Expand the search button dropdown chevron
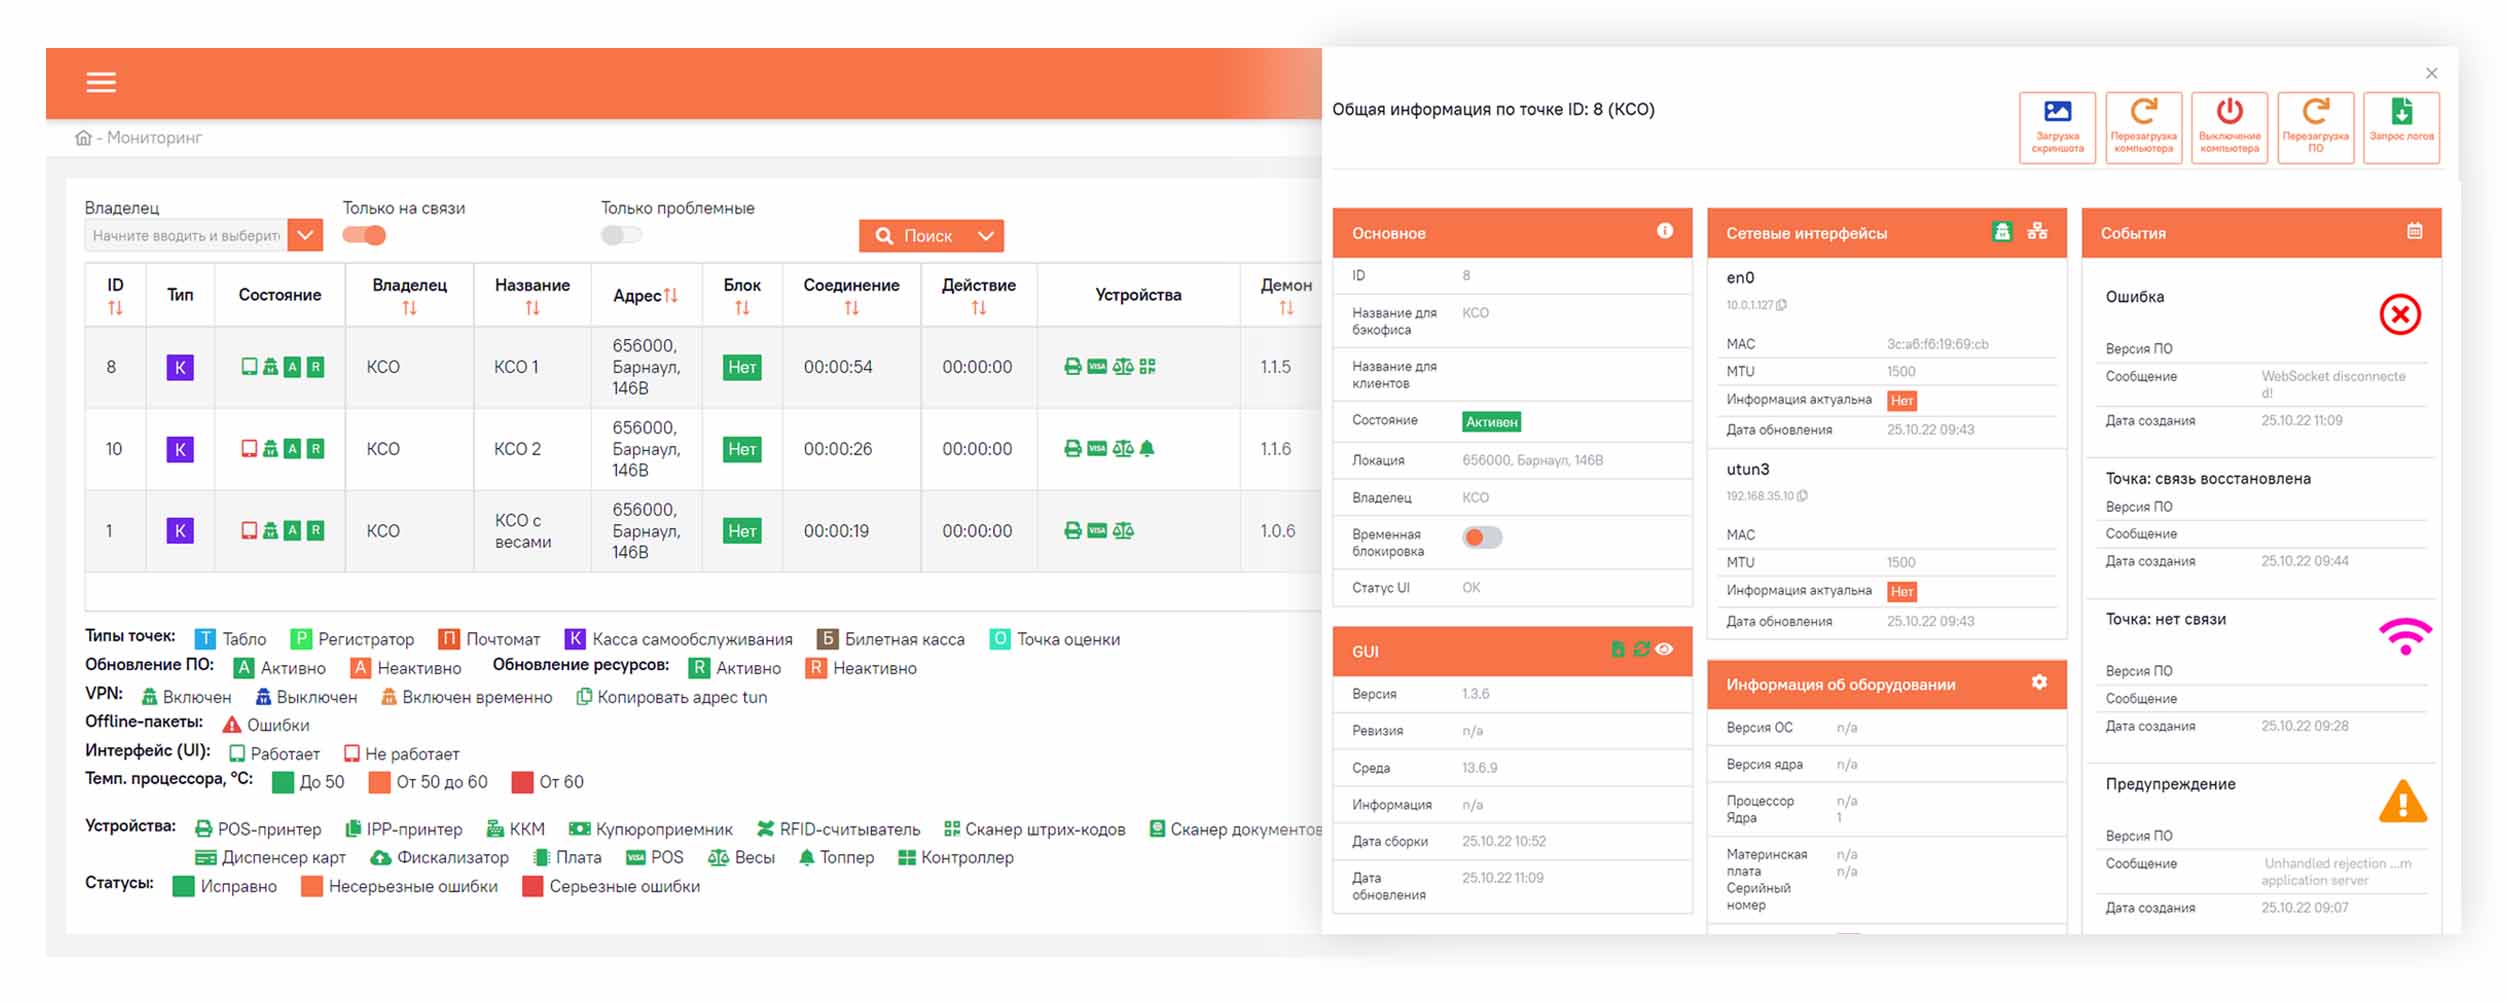The image size is (2507, 1002). [985, 236]
